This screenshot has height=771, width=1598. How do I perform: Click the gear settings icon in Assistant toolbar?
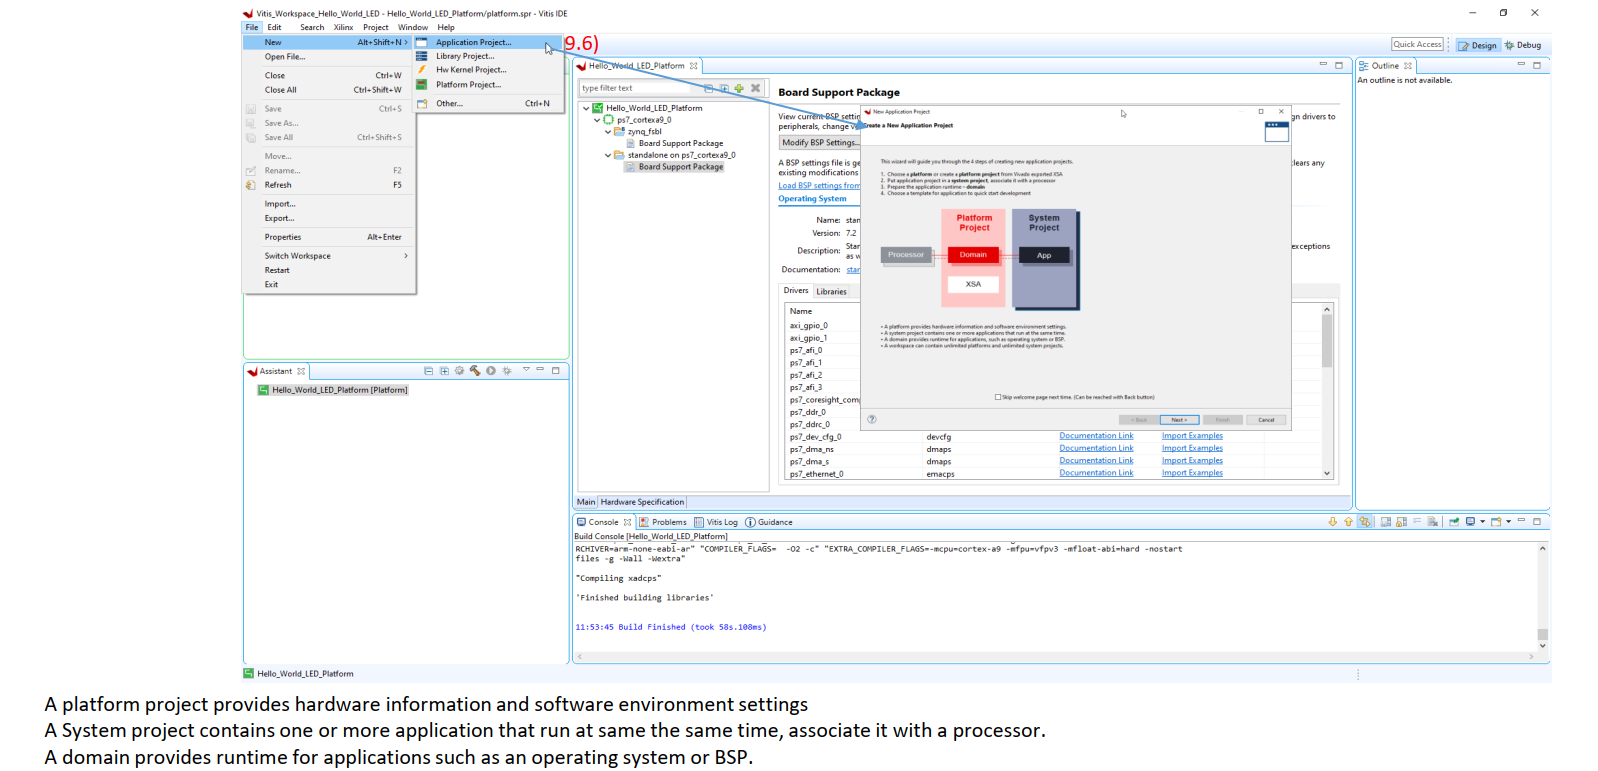click(459, 371)
